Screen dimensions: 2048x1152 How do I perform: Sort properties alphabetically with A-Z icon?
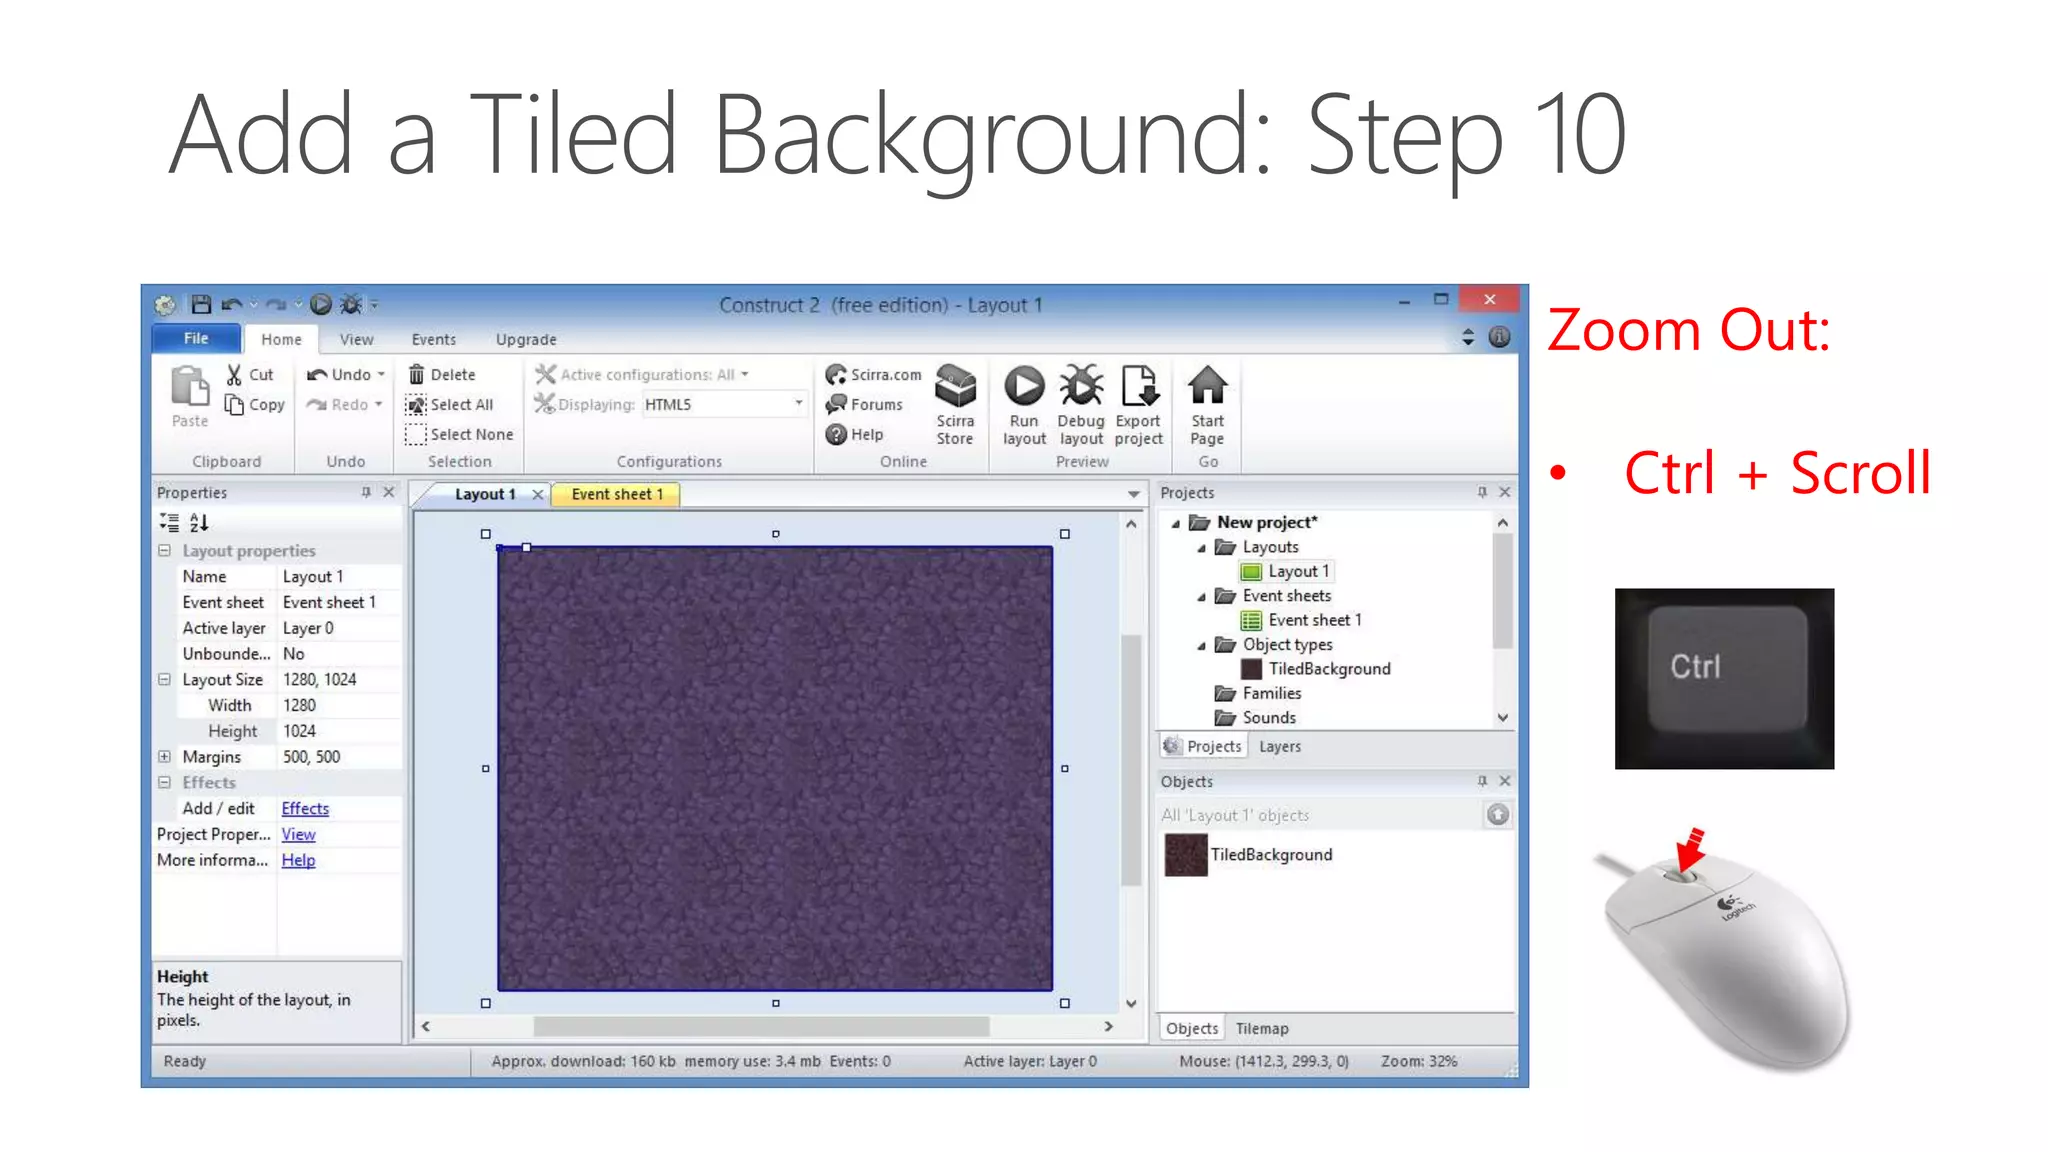[199, 522]
